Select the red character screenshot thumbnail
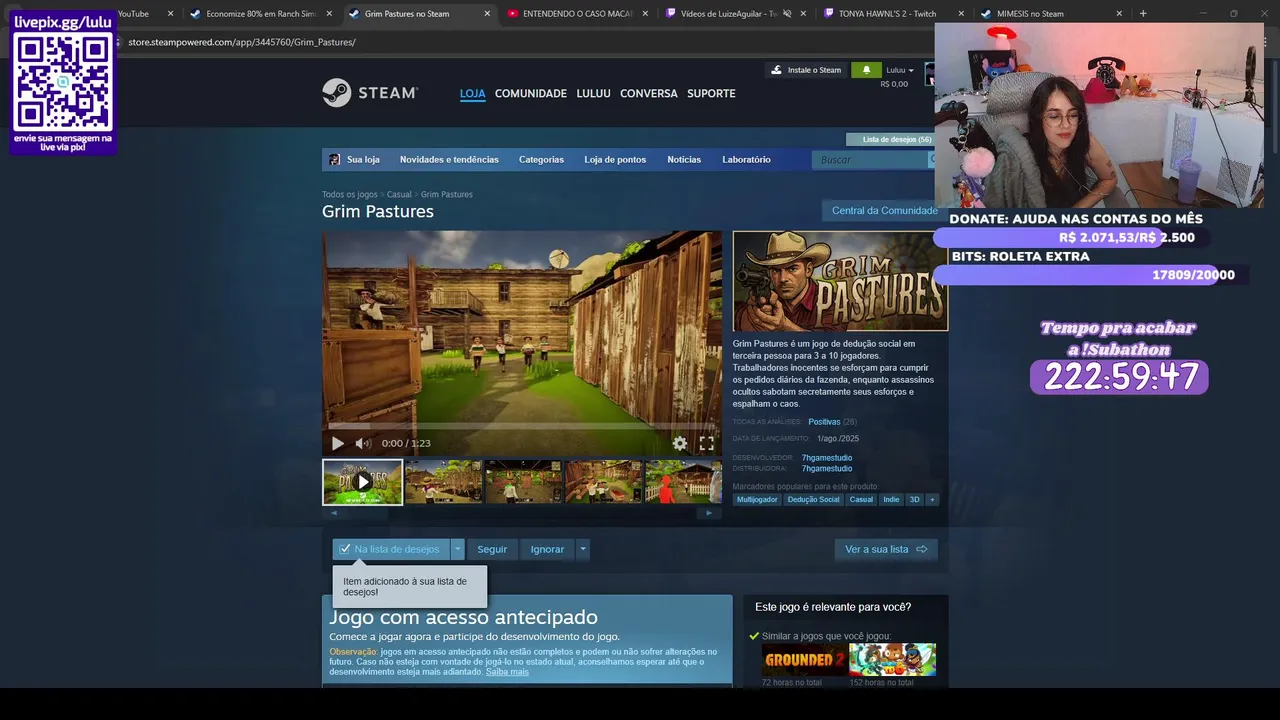Image resolution: width=1280 pixels, height=720 pixels. [x=683, y=482]
